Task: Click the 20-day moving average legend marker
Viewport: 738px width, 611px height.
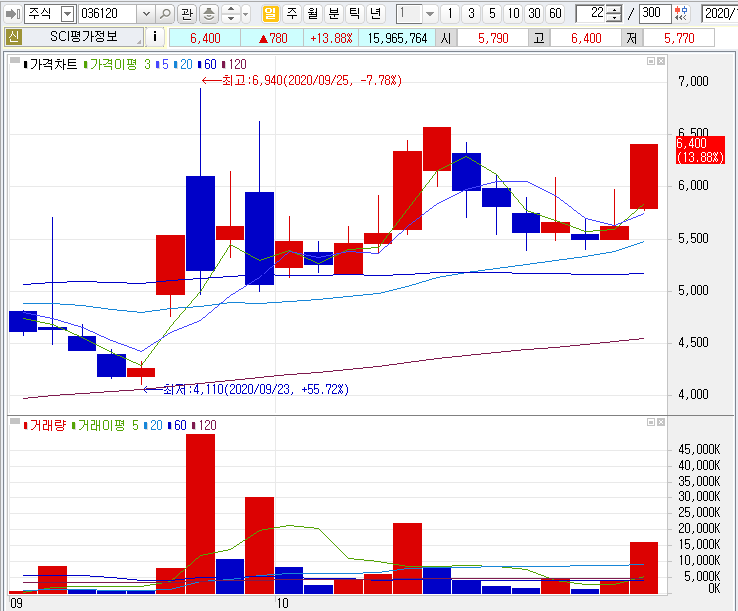Action: tap(184, 64)
